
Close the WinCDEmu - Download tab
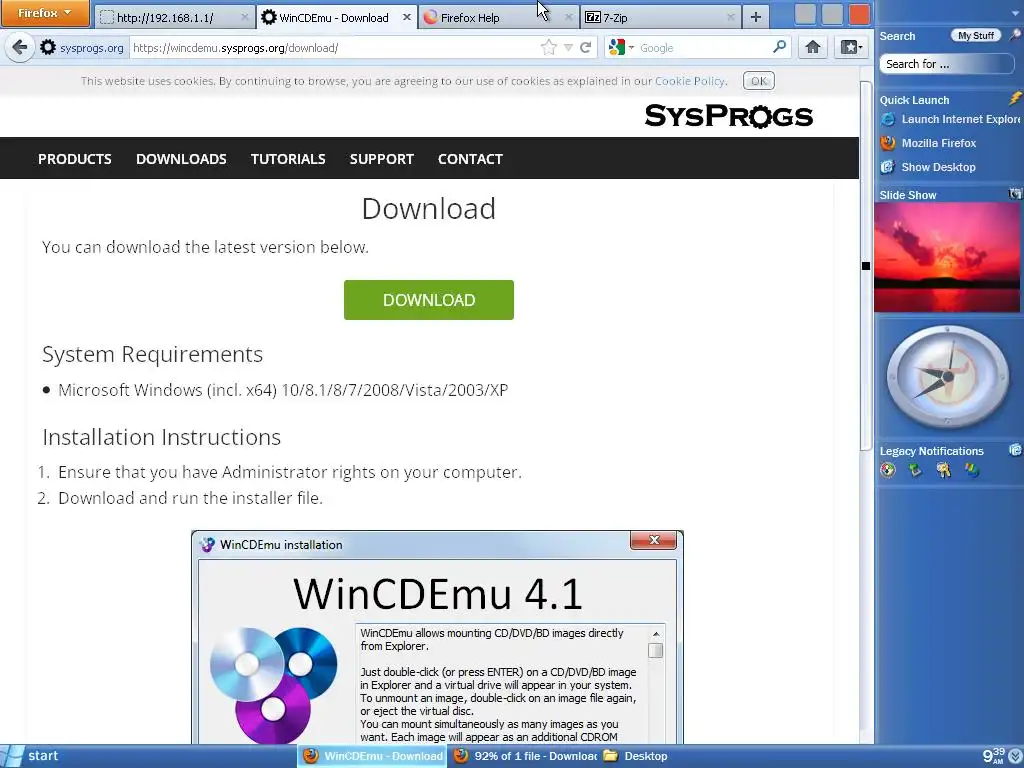406,18
